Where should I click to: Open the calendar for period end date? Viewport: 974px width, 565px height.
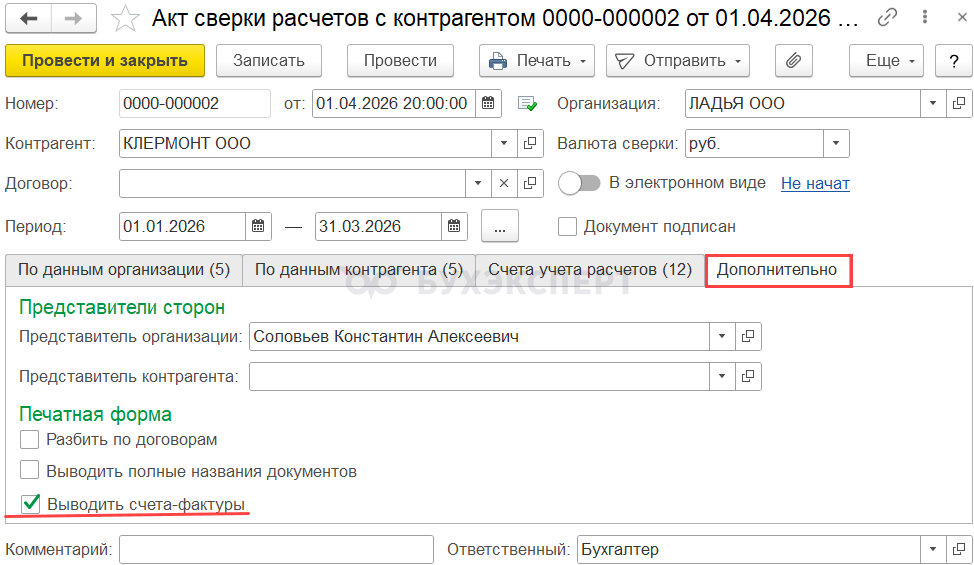coord(454,227)
